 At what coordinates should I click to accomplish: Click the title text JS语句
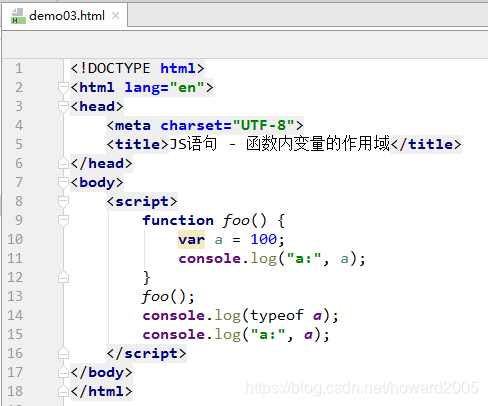193,144
